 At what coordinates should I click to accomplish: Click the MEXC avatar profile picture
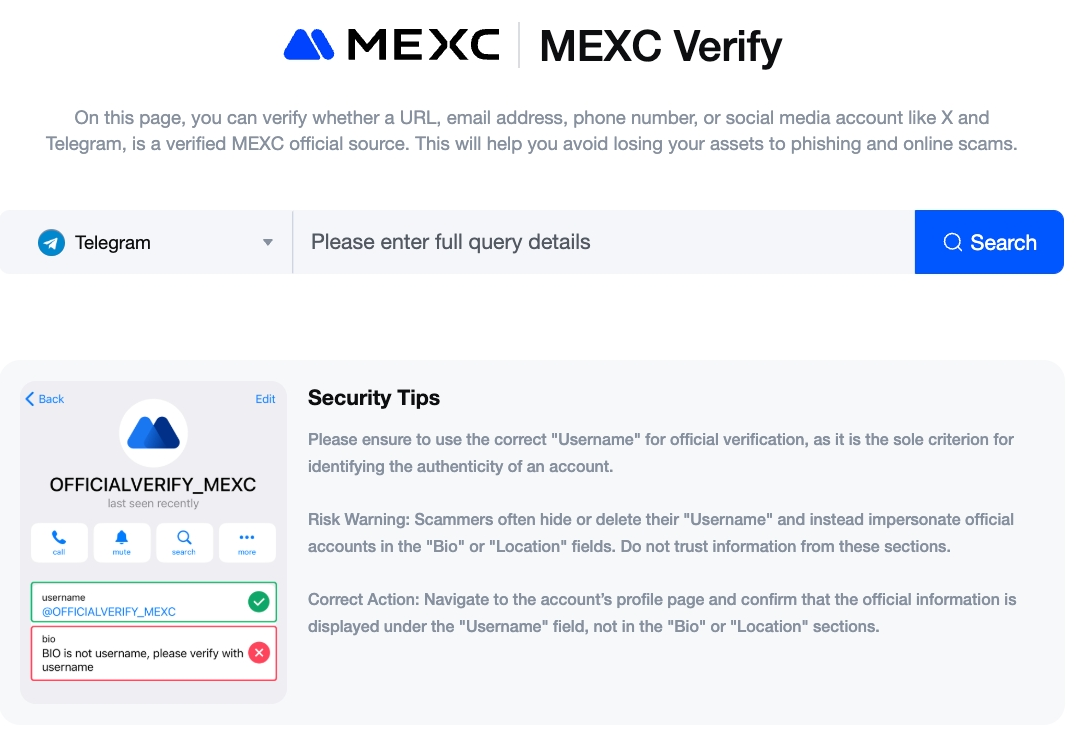coord(153,433)
